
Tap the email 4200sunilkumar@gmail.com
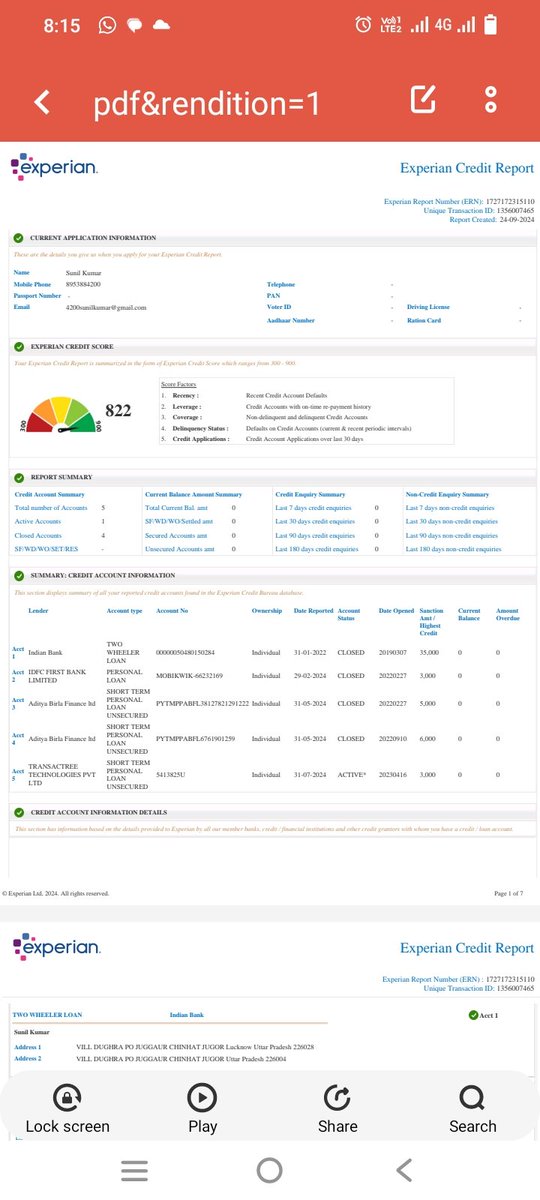pyautogui.click(x=106, y=307)
